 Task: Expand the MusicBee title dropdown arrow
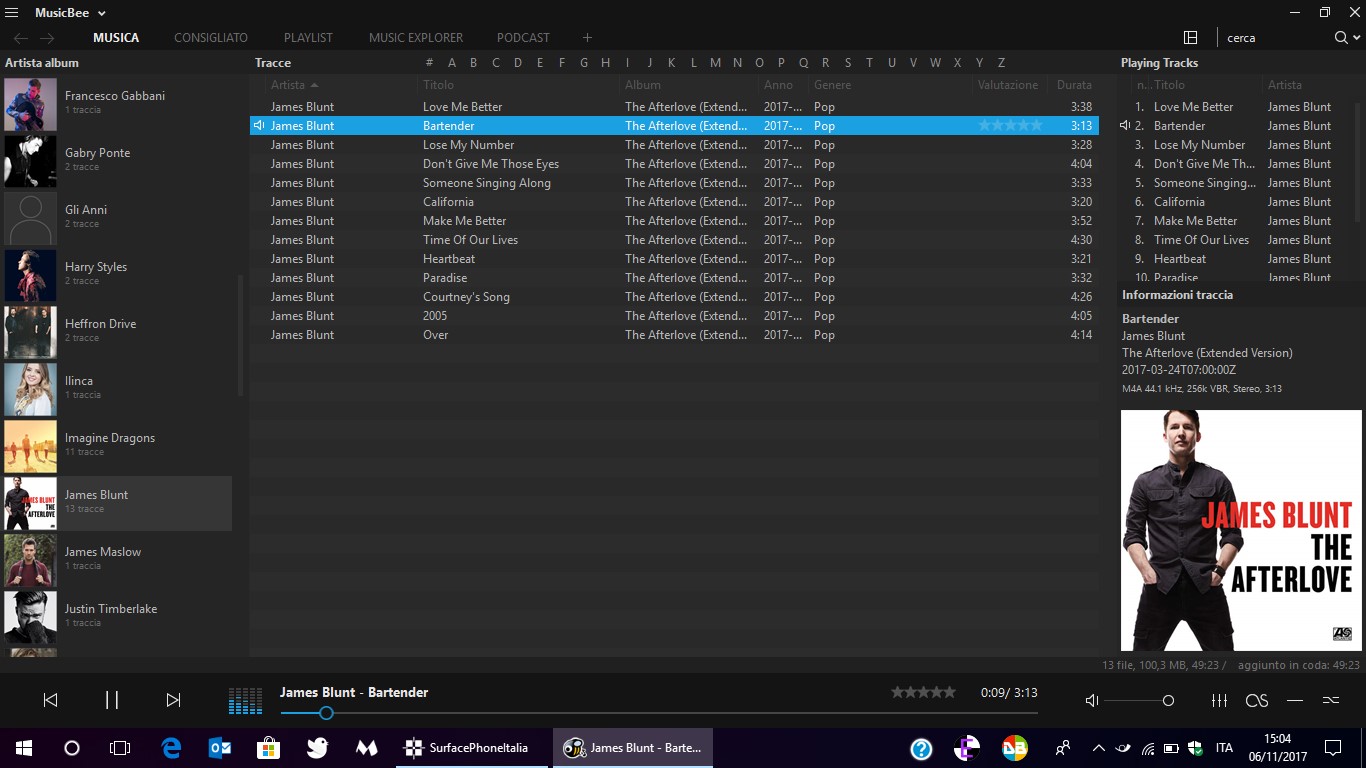101,14
